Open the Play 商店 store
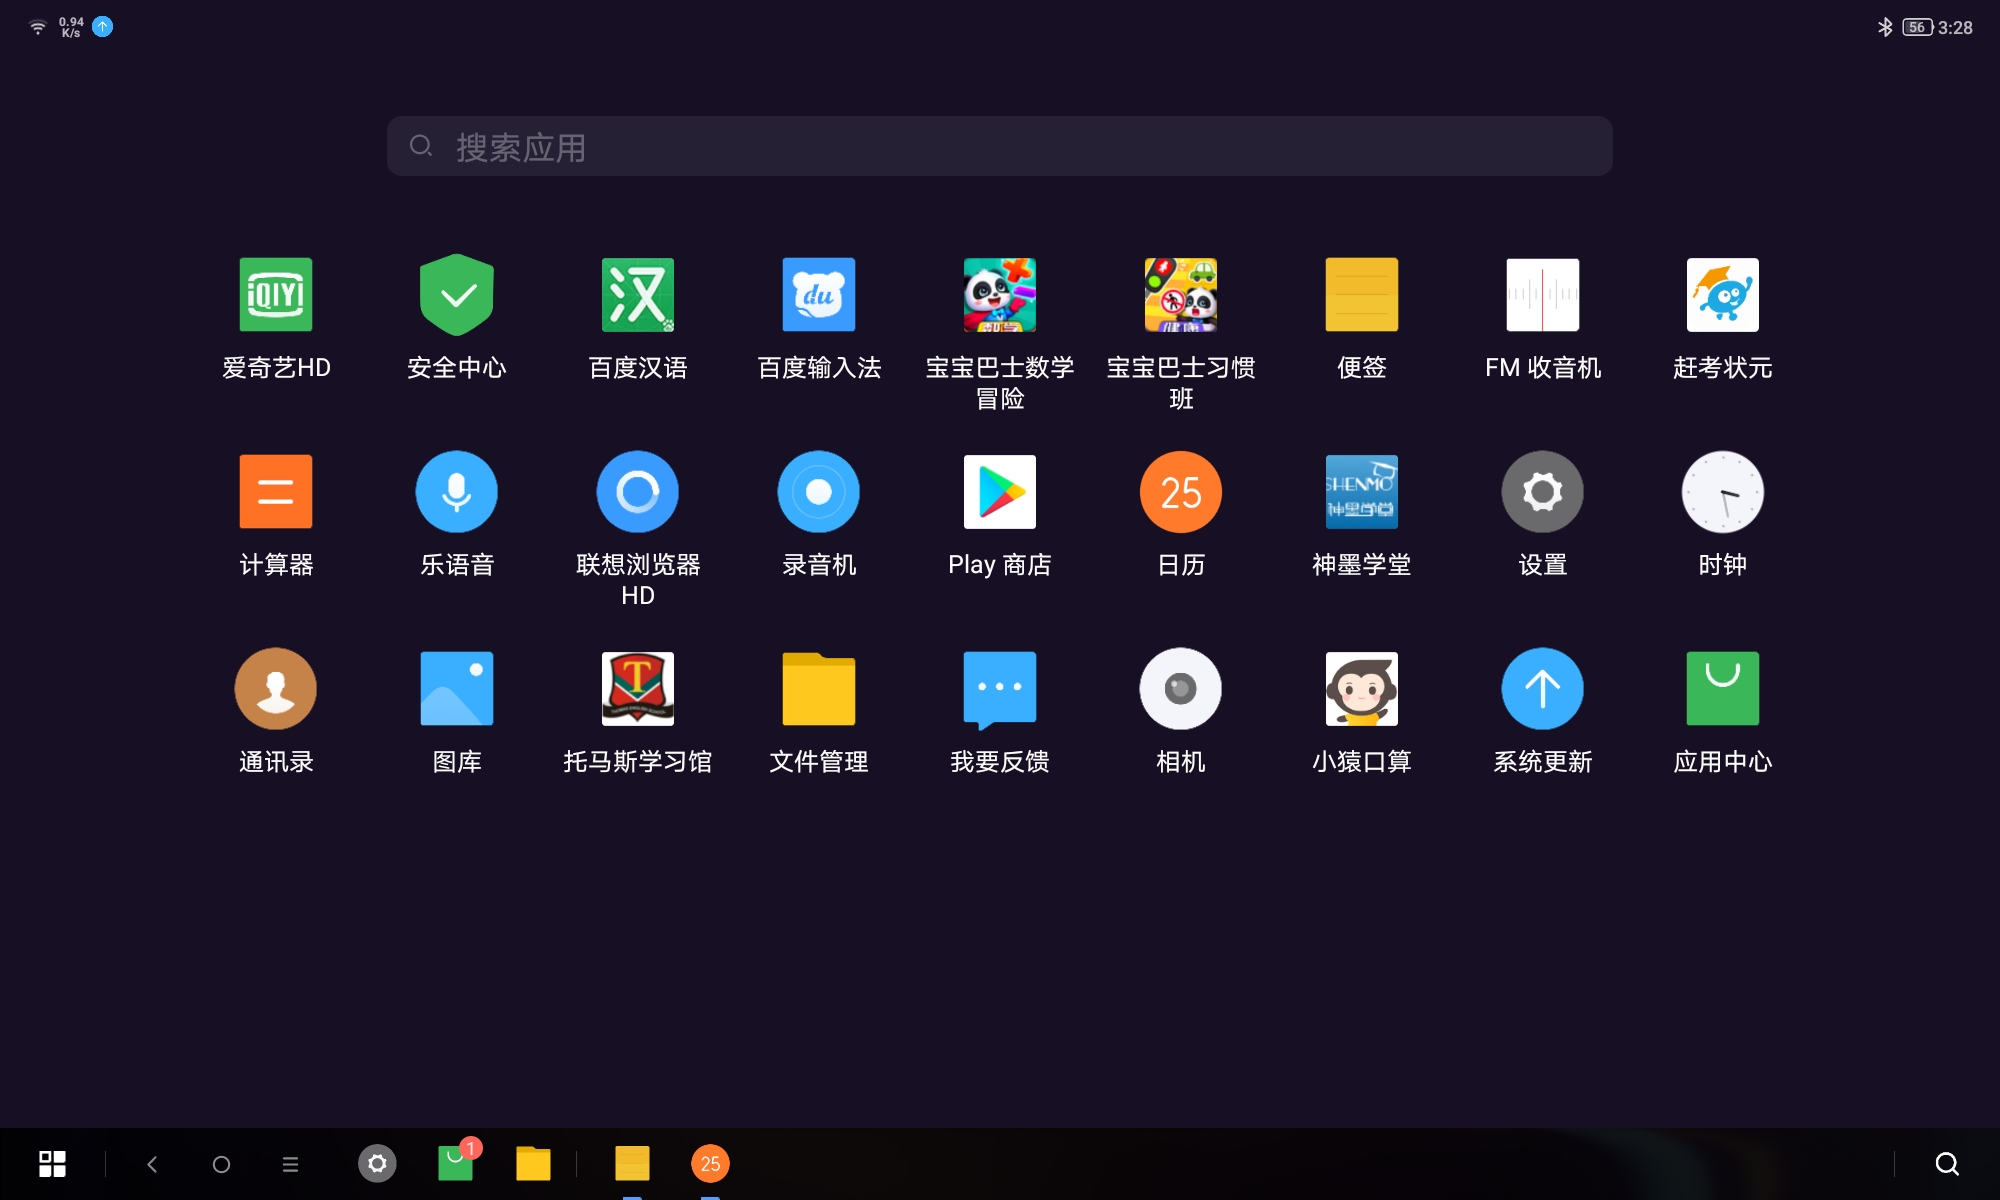Viewport: 2000px width, 1200px height. tap(999, 491)
